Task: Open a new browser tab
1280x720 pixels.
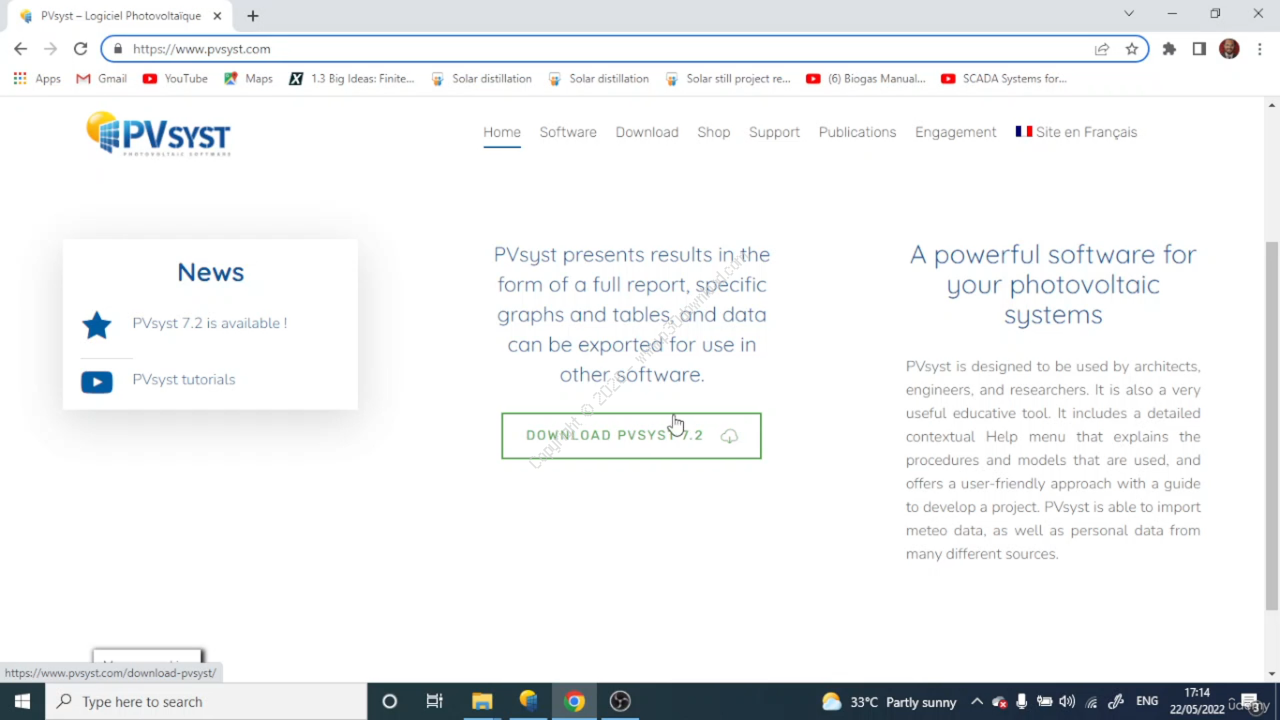Action: (253, 16)
